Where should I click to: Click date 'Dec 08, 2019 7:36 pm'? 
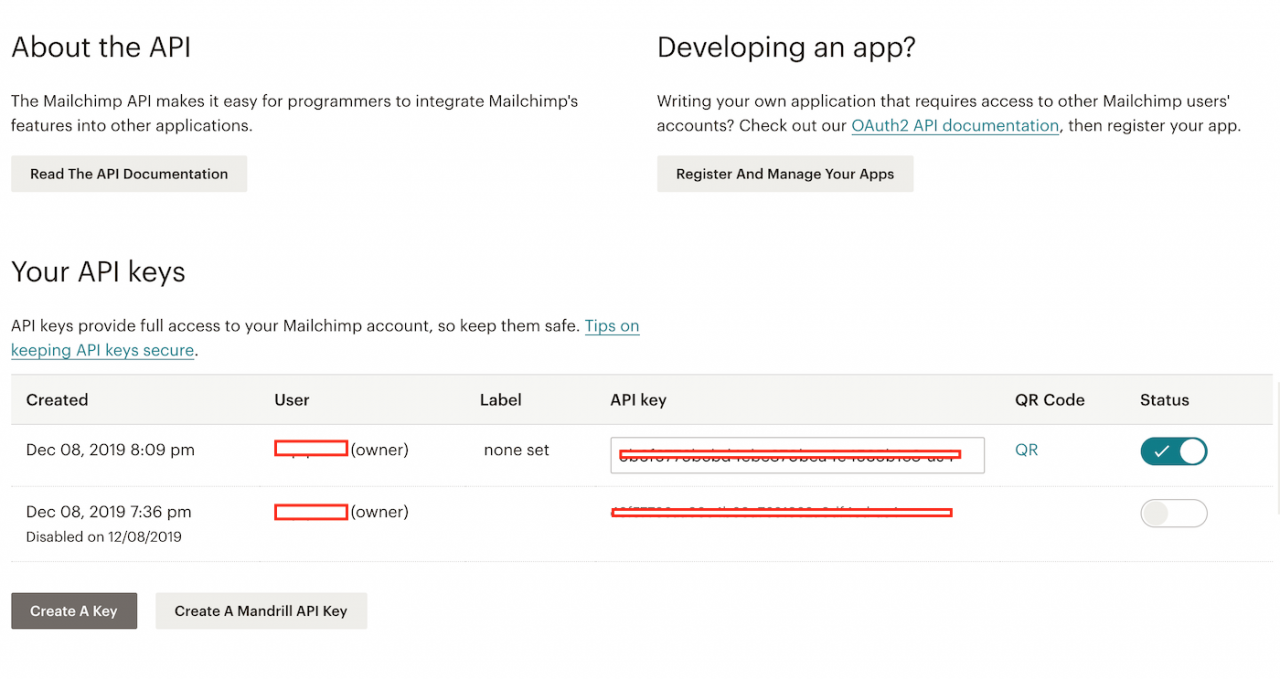tap(108, 512)
